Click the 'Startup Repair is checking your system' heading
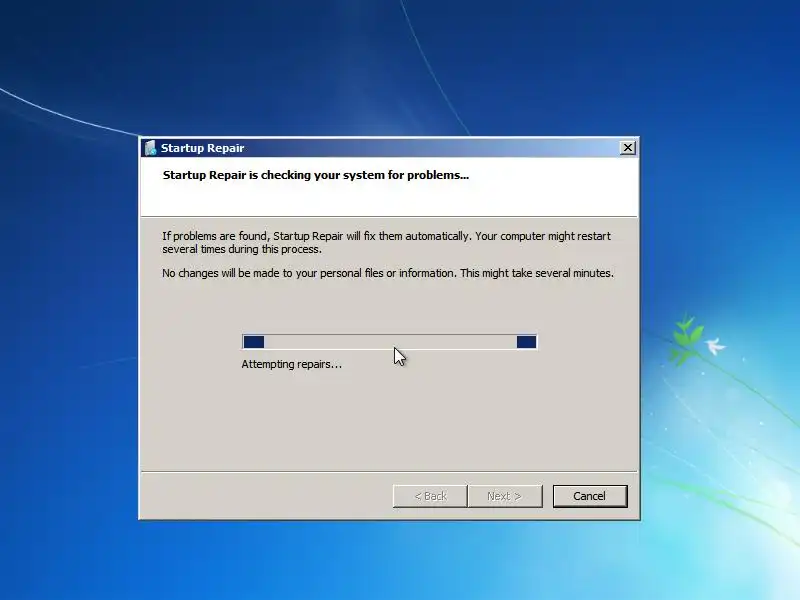 316,175
